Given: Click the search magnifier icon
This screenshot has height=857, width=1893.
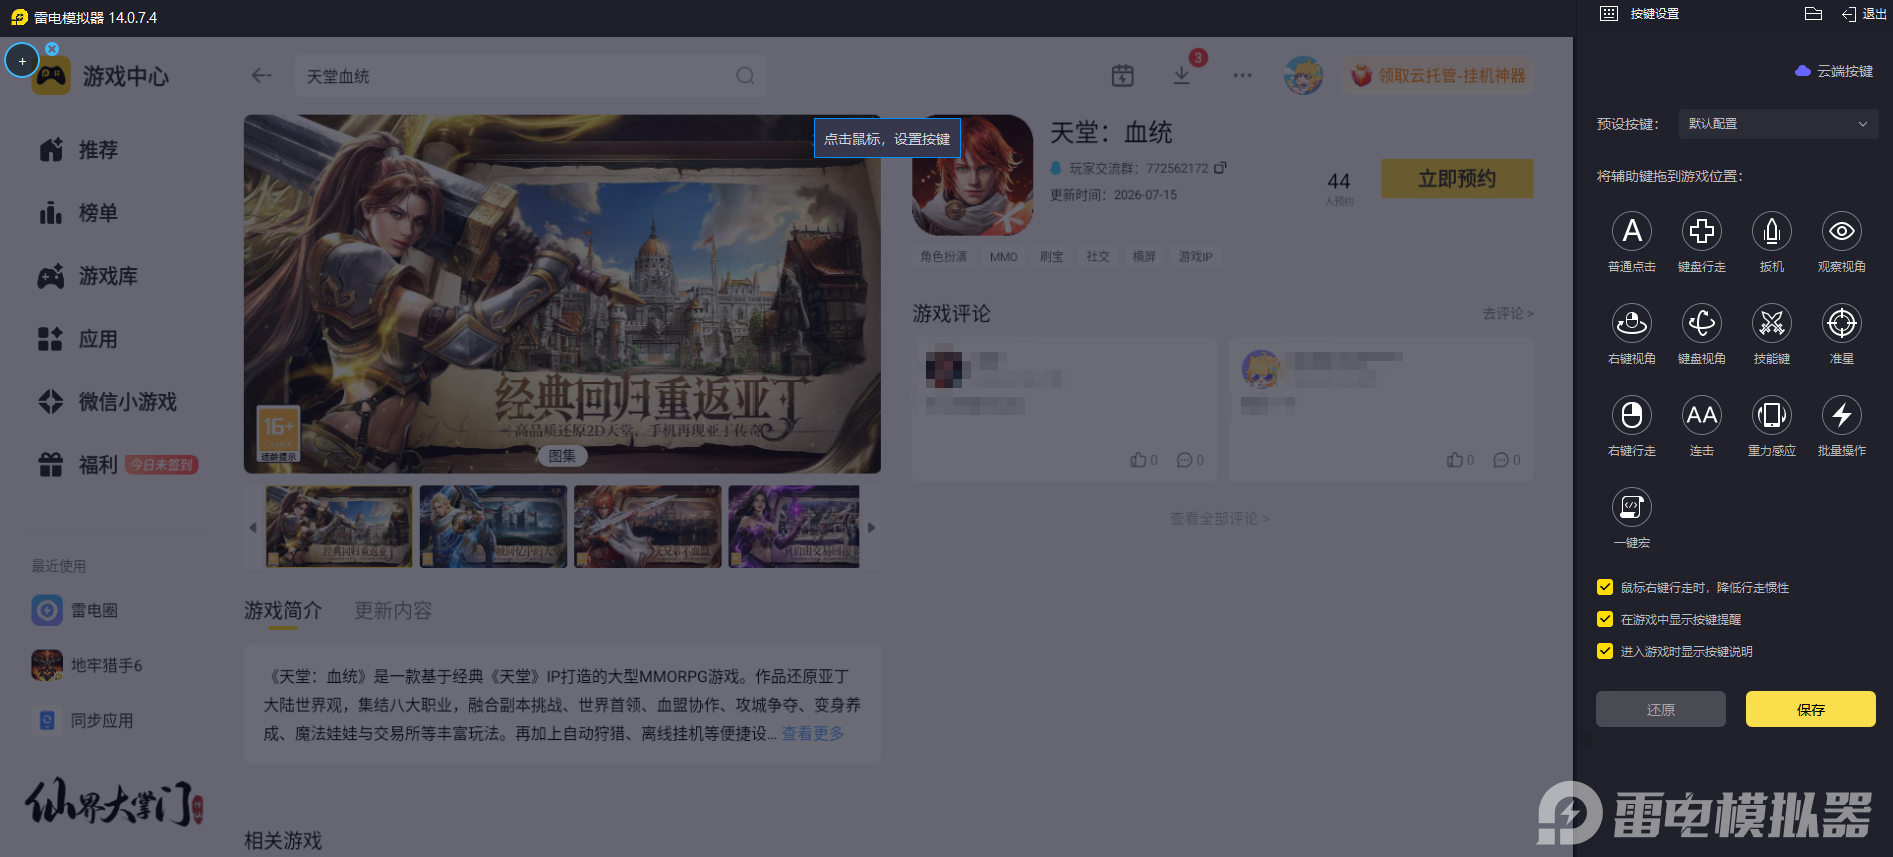Looking at the screenshot, I should [745, 76].
